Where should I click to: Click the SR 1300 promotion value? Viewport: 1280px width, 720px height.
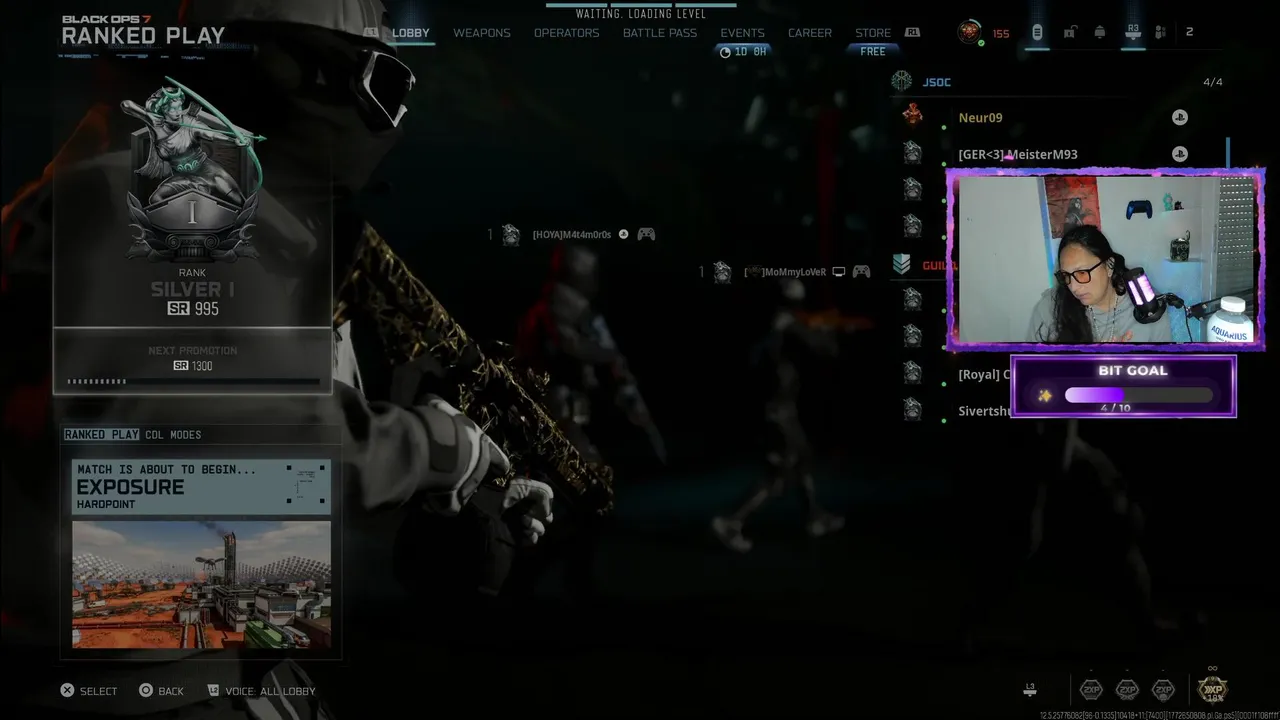[x=193, y=366]
